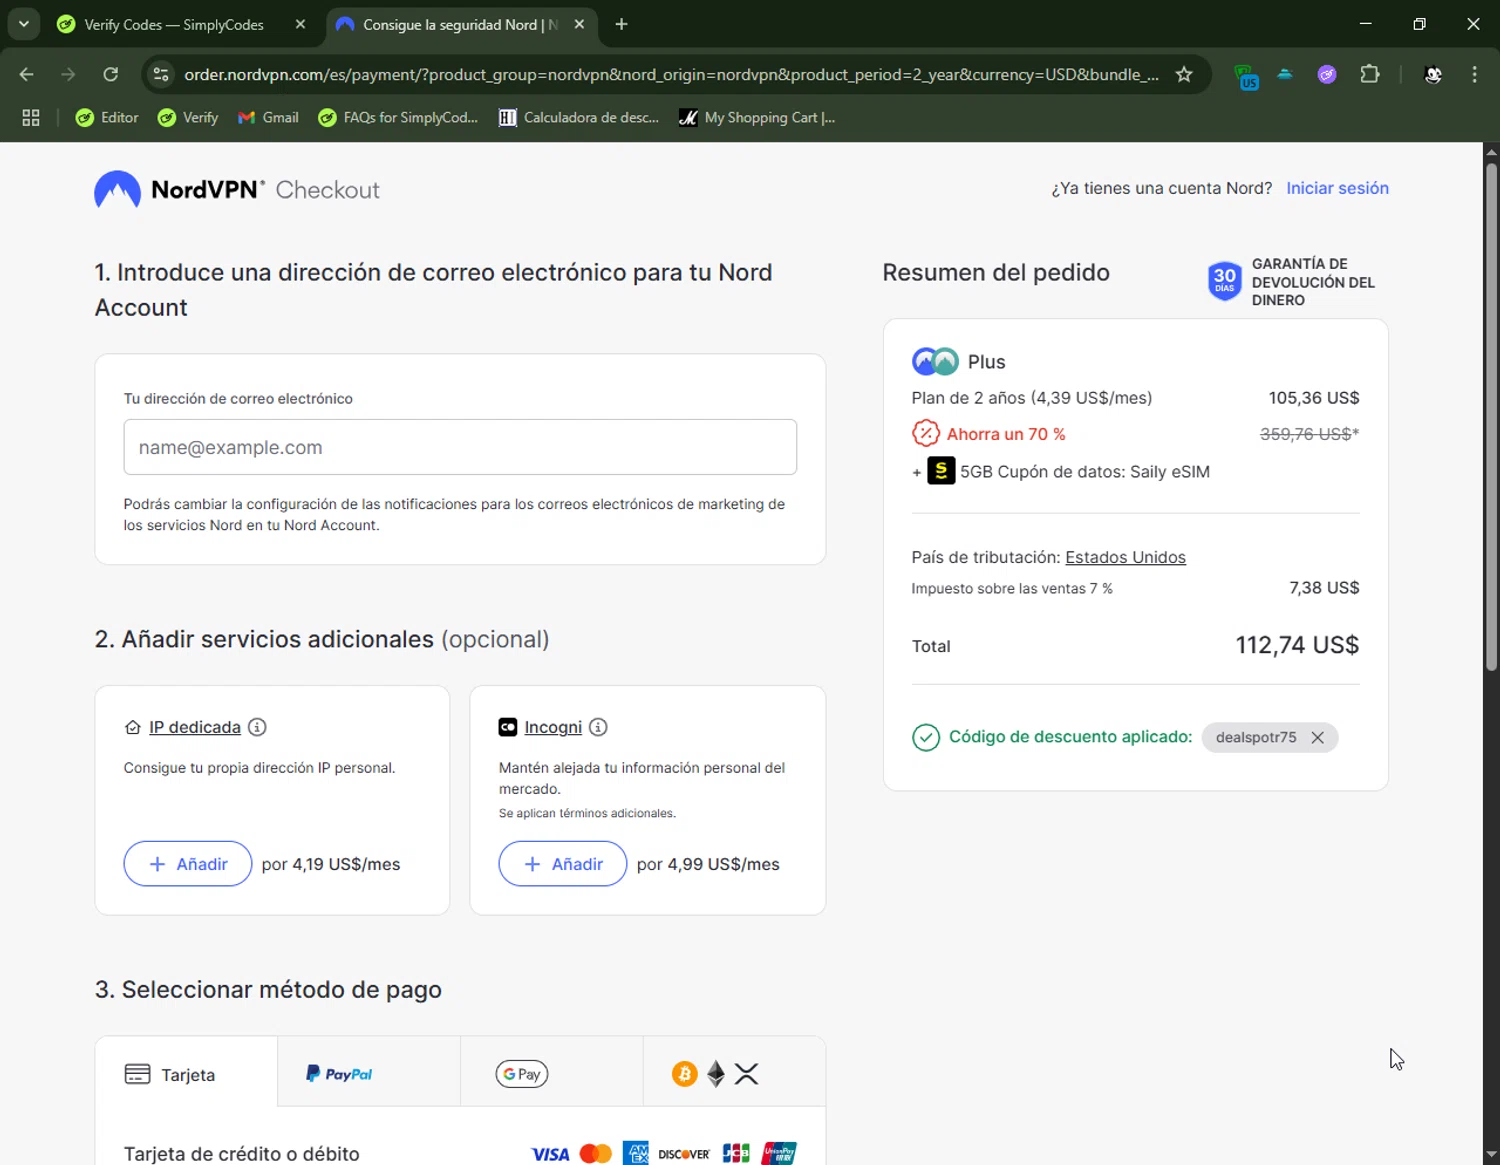
Task: Select the PayPal payment tab
Action: coord(369,1073)
